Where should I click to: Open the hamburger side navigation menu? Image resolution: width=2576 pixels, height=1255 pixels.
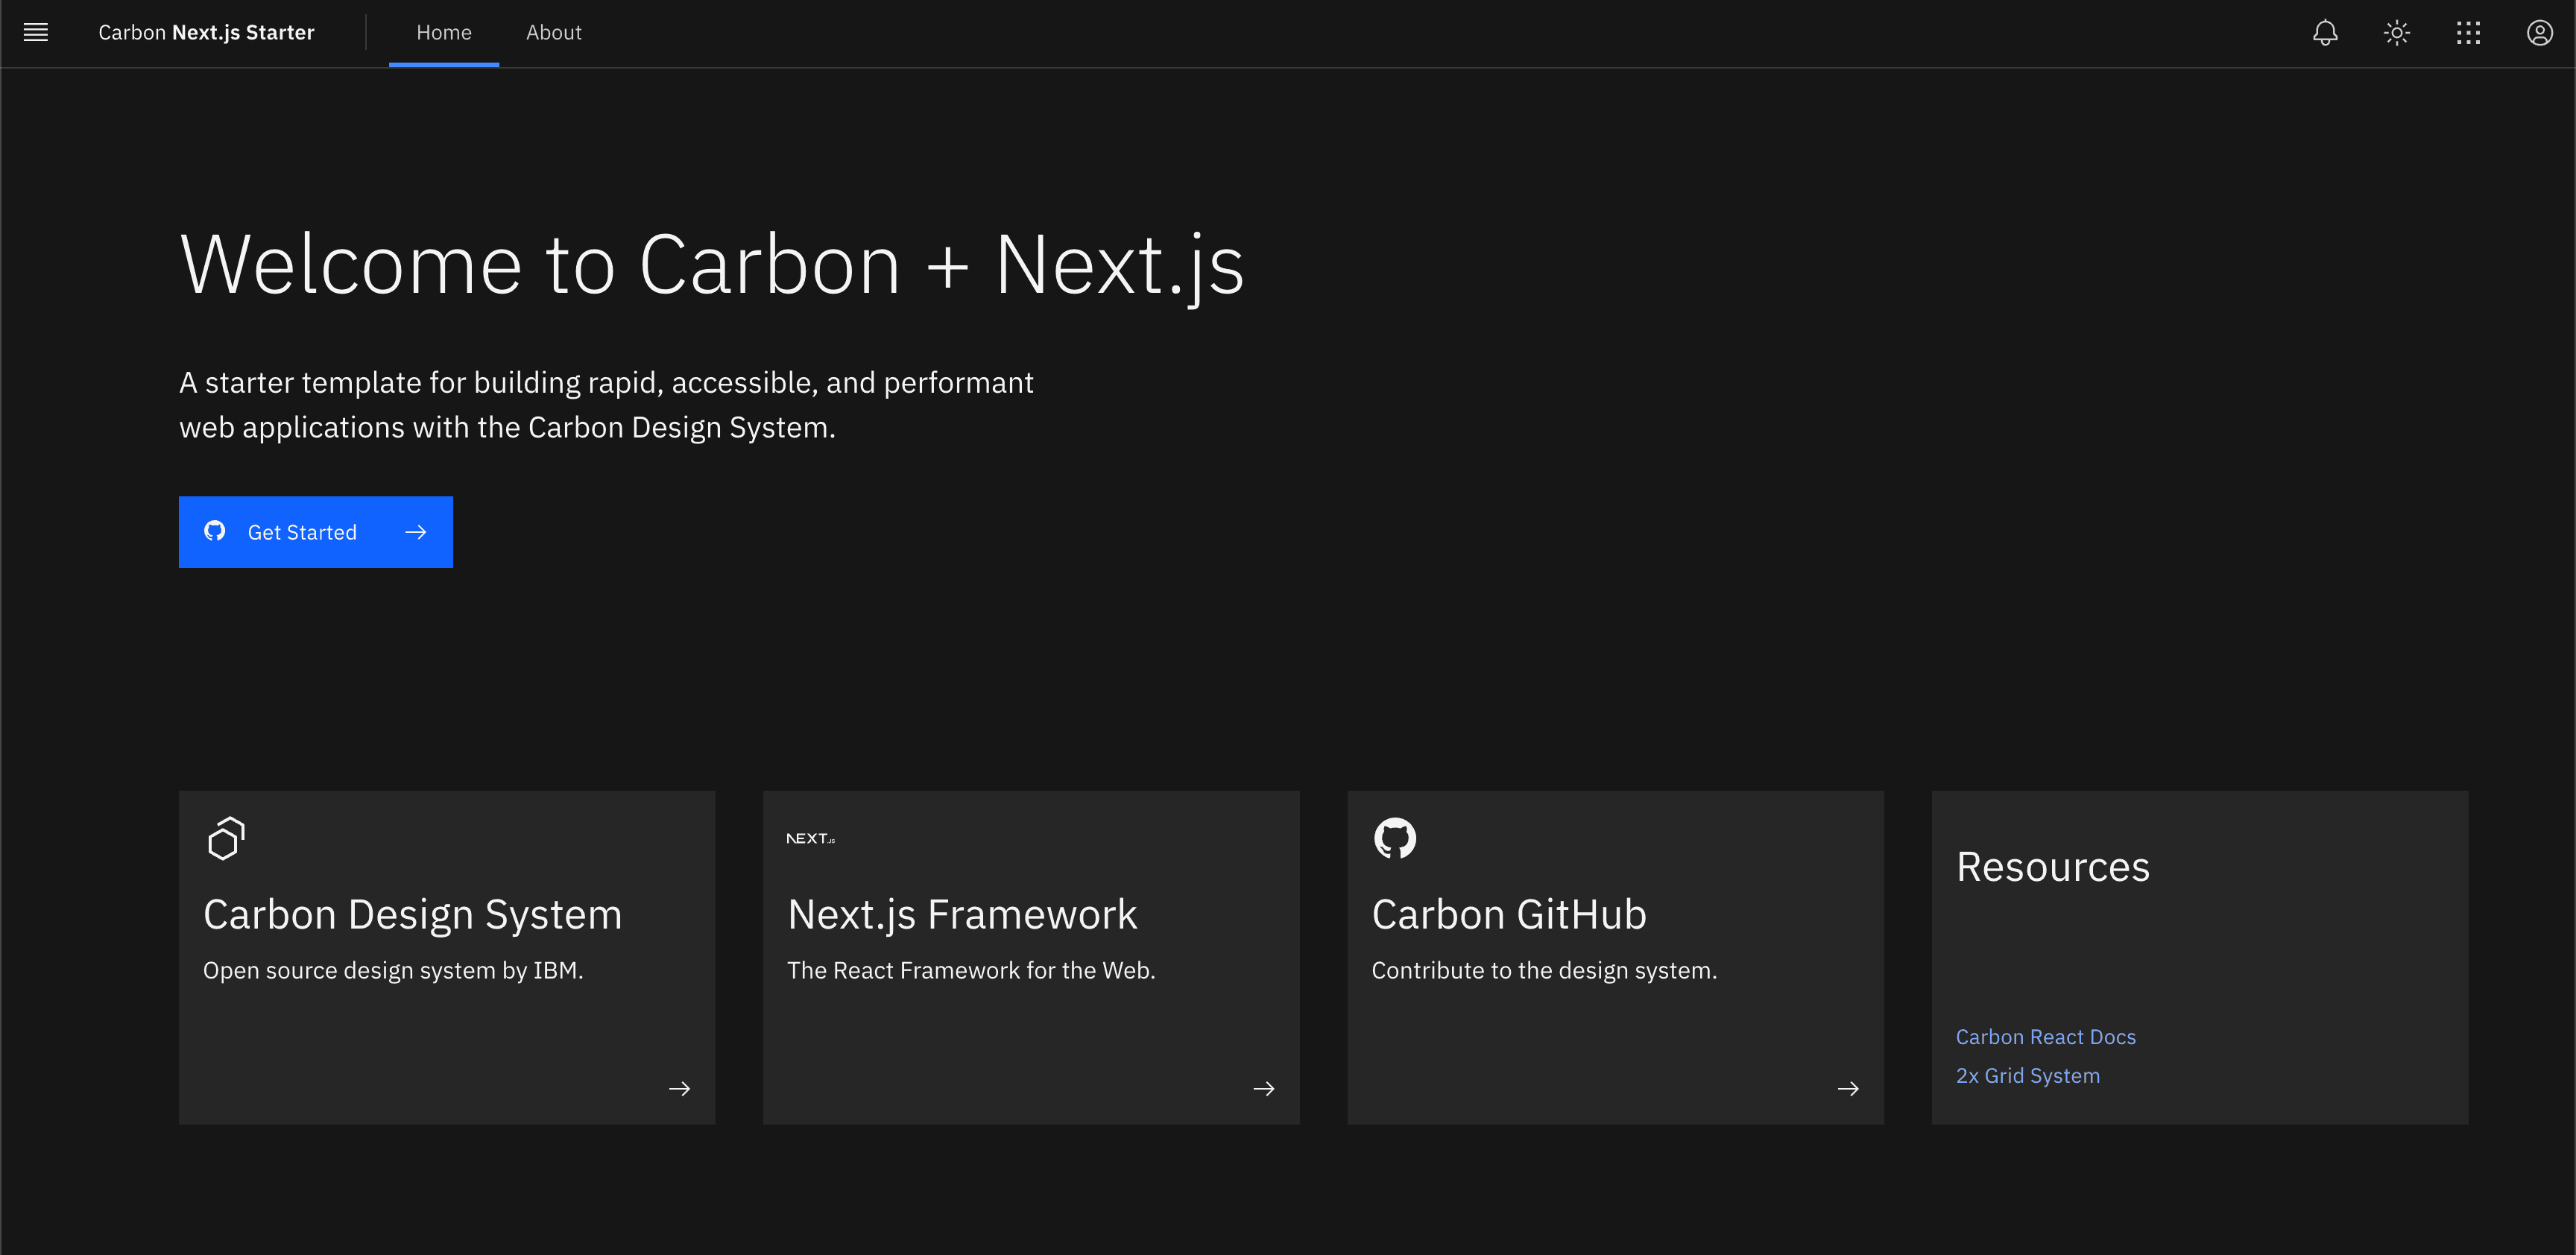36,33
